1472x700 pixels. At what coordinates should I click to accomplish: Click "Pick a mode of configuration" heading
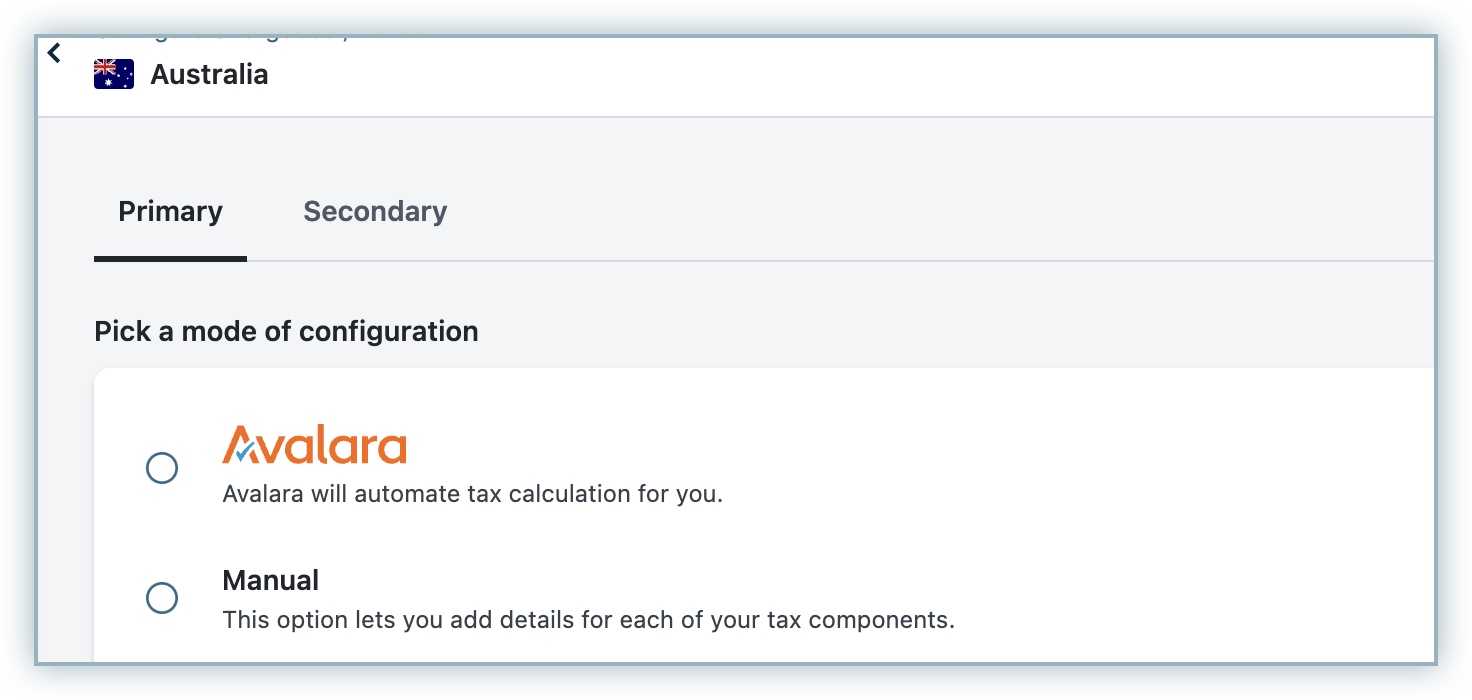[286, 331]
